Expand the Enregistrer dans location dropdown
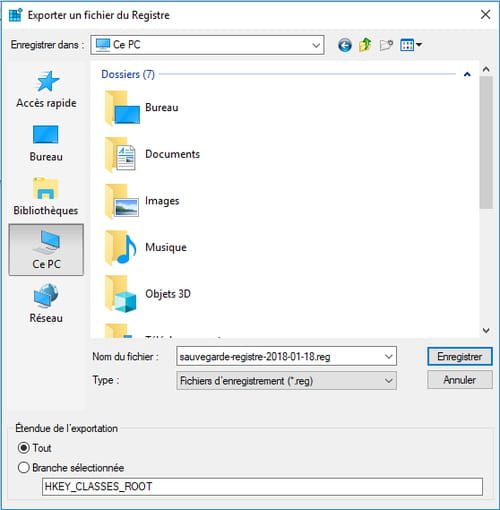This screenshot has height=510, width=500. coord(316,45)
